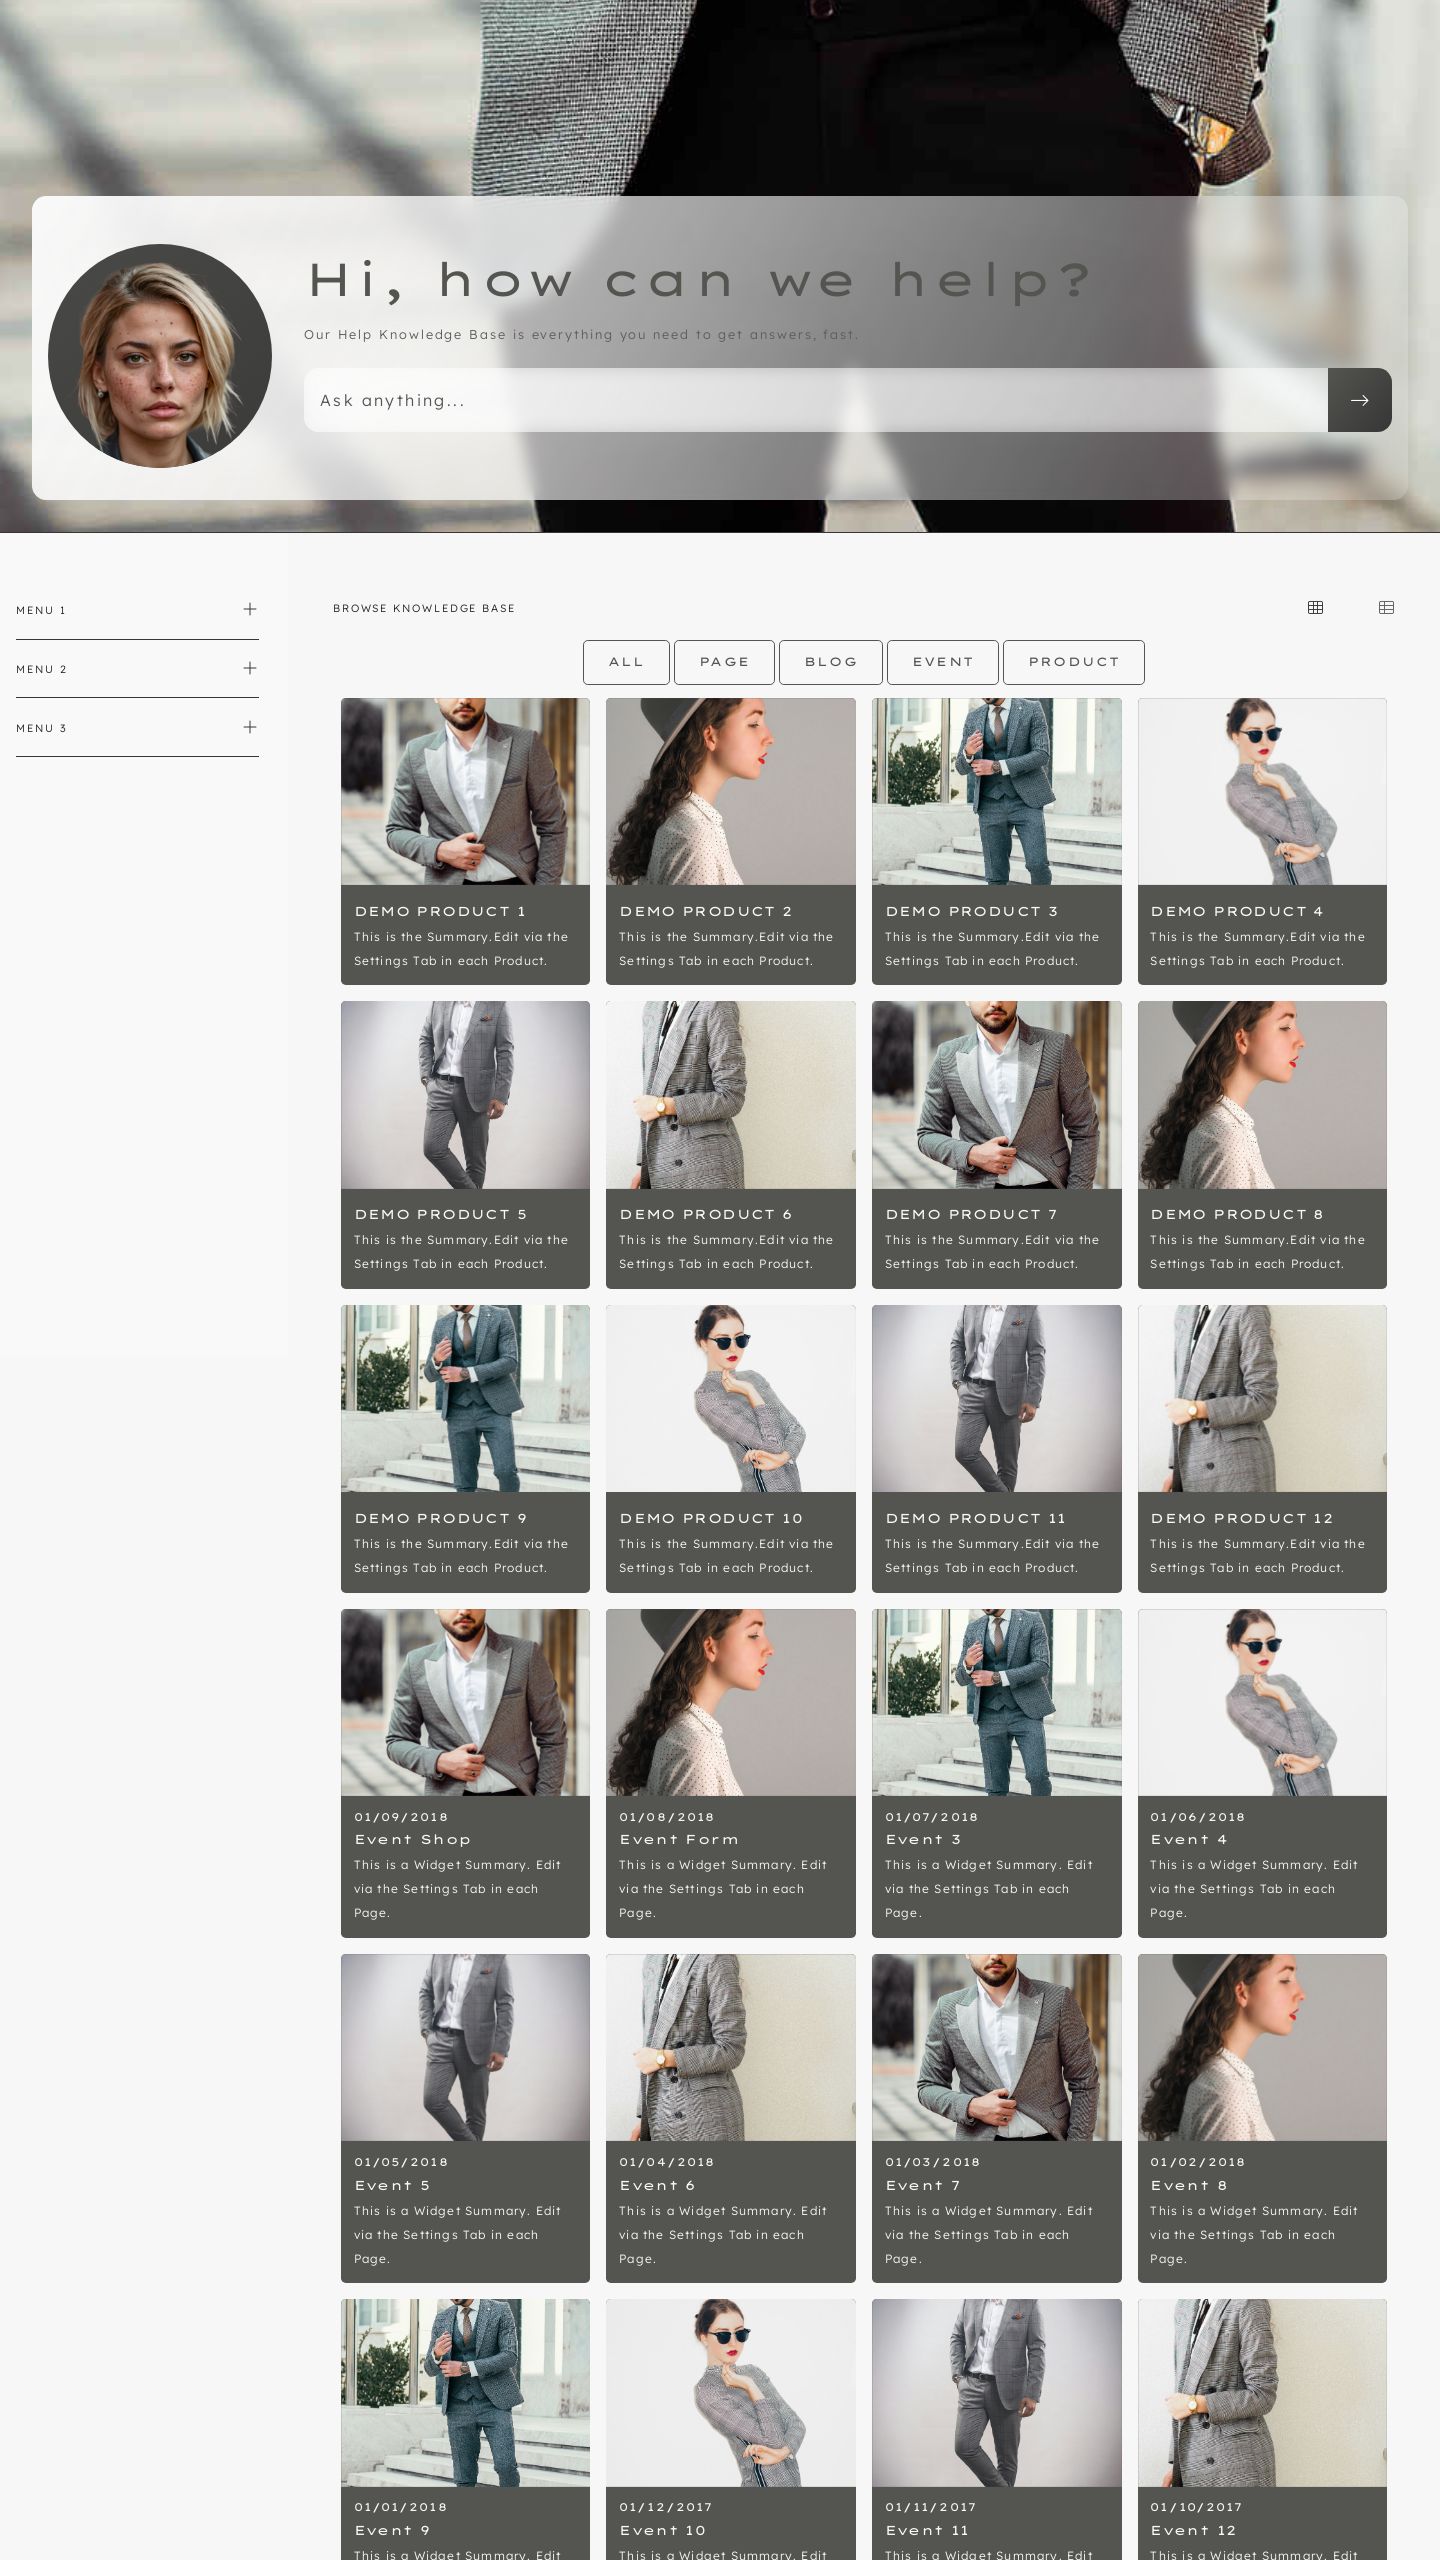Click the Event 8 title link

click(x=1188, y=2185)
